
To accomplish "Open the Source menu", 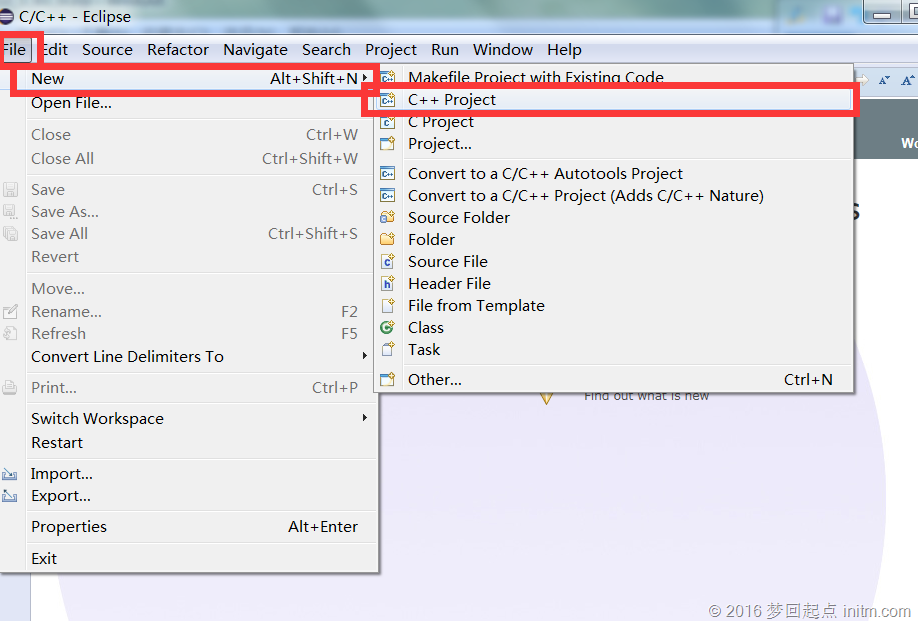I will [107, 50].
